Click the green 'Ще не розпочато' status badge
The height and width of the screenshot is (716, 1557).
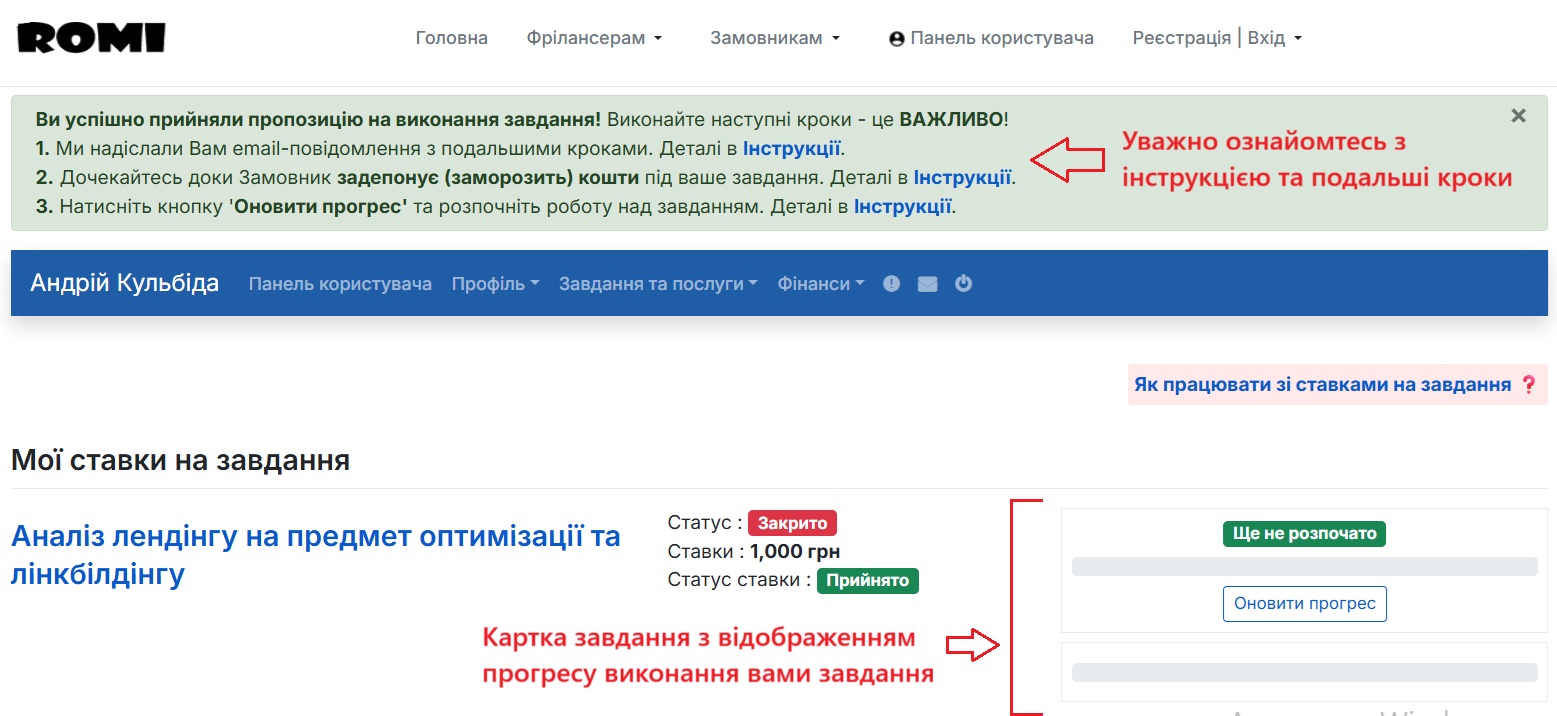1304,533
